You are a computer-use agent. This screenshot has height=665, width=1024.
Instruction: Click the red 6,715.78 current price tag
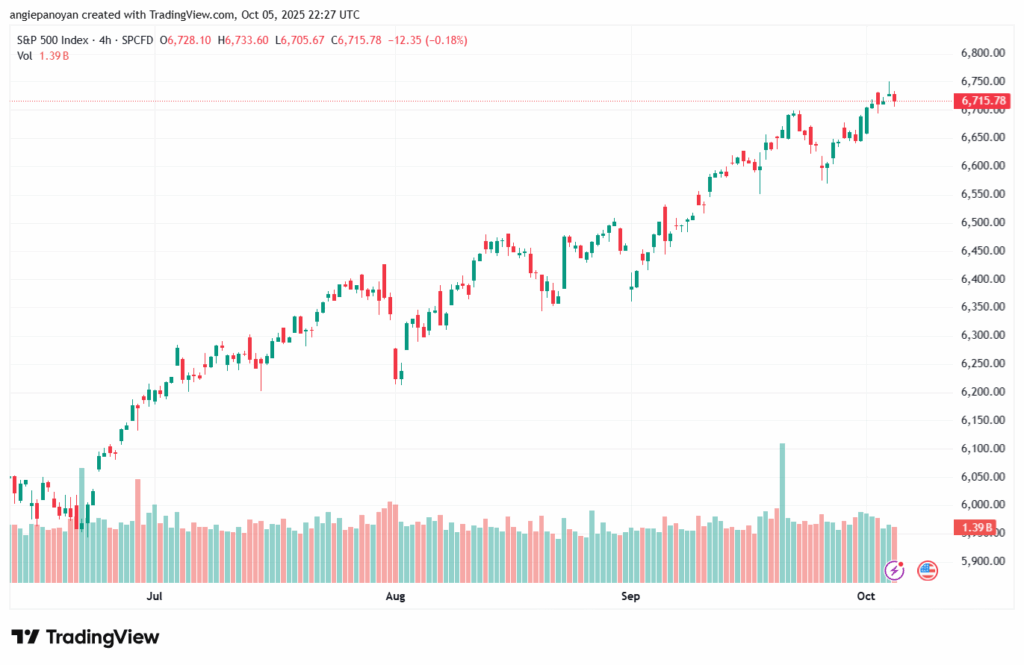[x=985, y=101]
